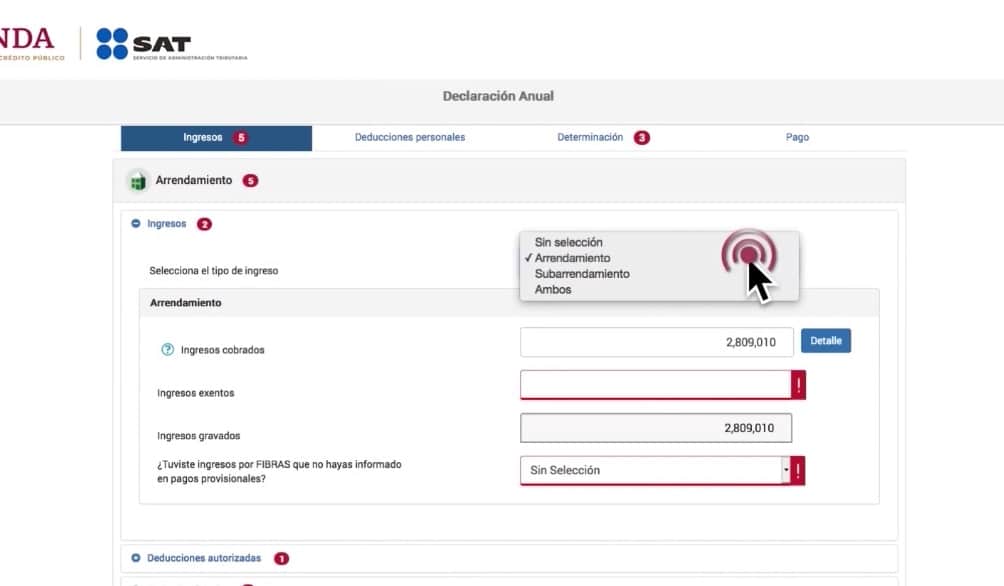Click the red badge on Determinación tab
The width and height of the screenshot is (1004, 586).
[642, 138]
